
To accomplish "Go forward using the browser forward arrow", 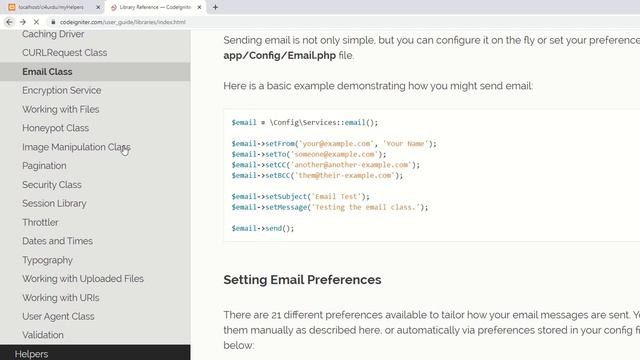I will coord(23,22).
